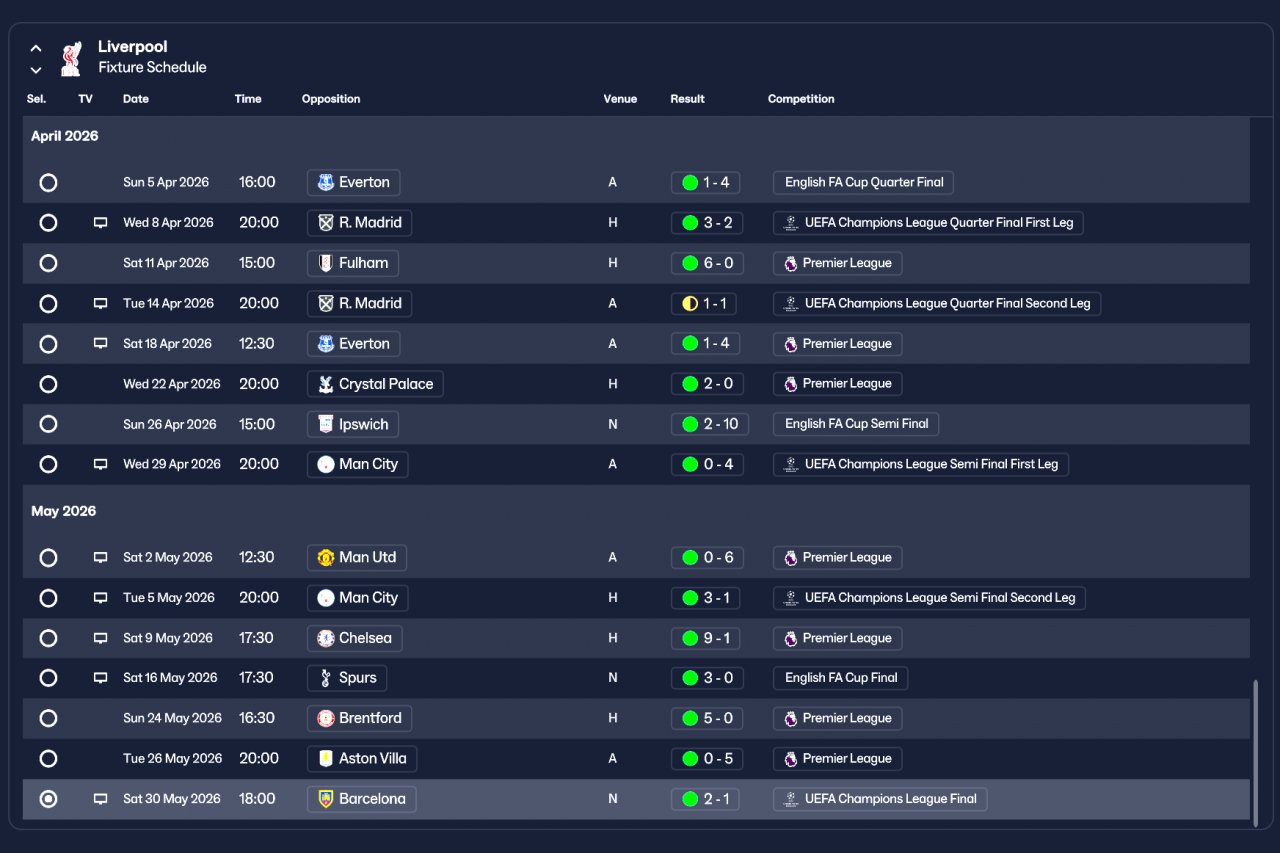Sort by the Competition column header

[801, 99]
